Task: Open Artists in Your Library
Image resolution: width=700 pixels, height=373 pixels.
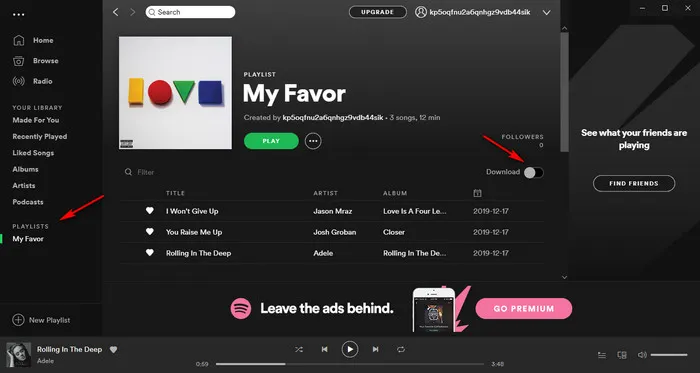Action: [x=24, y=186]
